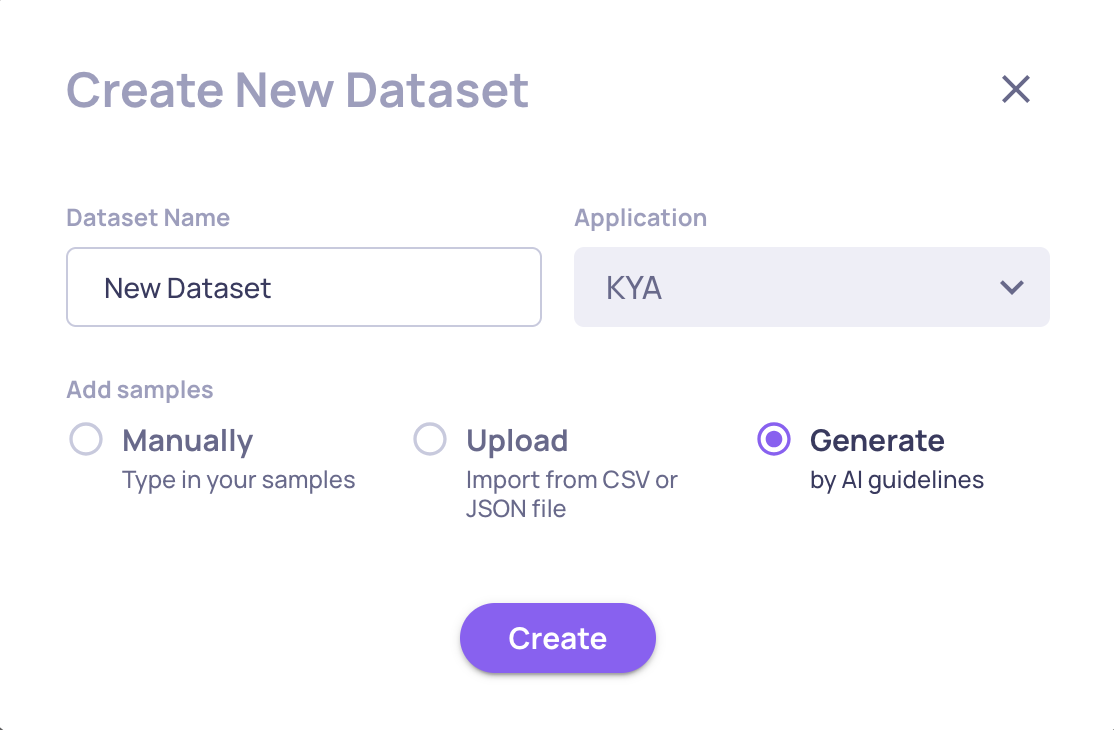The height and width of the screenshot is (730, 1114).
Task: Select the Manually radio button
Action: click(x=86, y=440)
